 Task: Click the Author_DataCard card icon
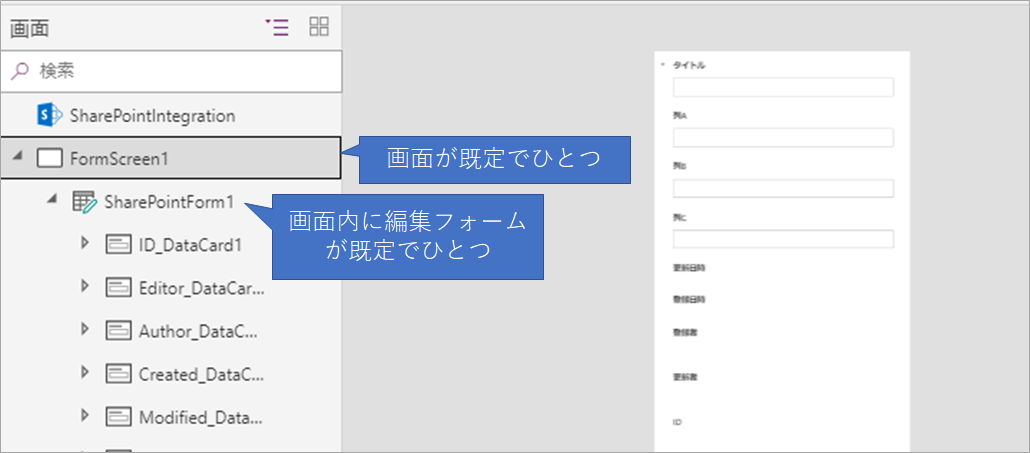(x=118, y=331)
